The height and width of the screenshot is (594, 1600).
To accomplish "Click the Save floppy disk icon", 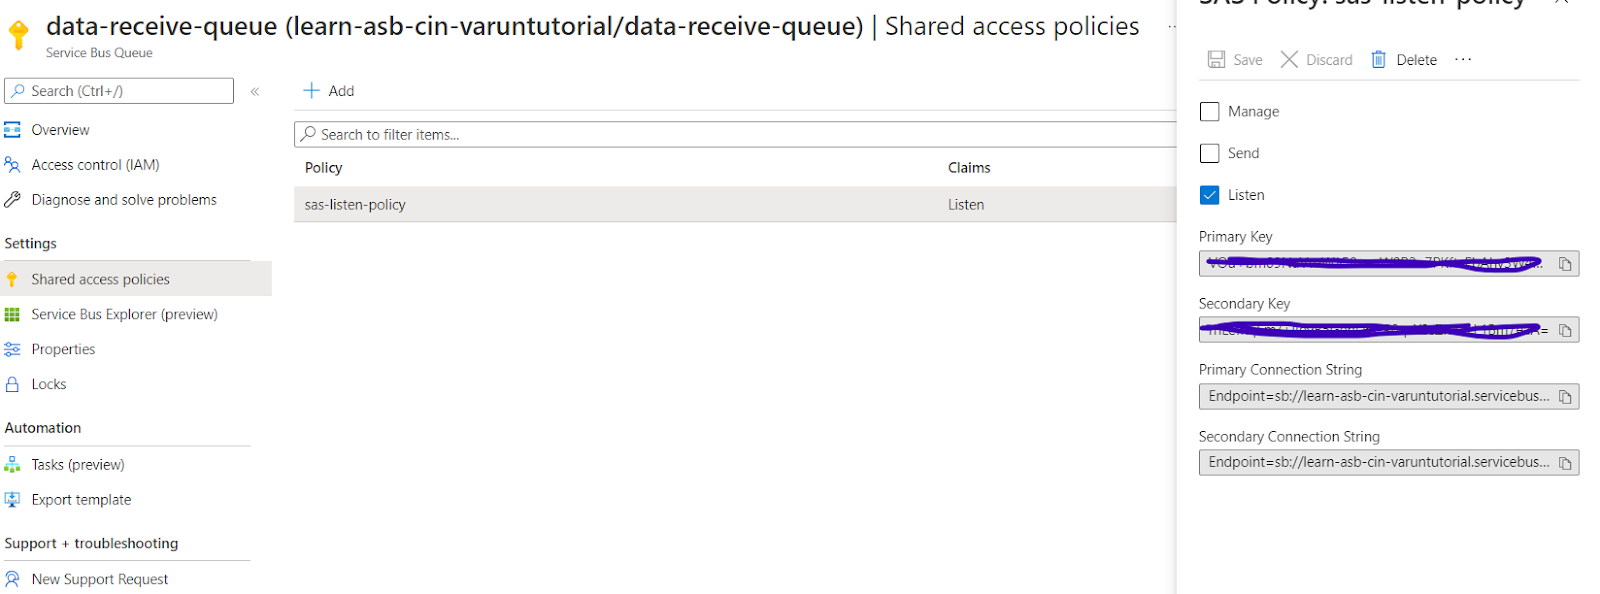I will click(1216, 59).
